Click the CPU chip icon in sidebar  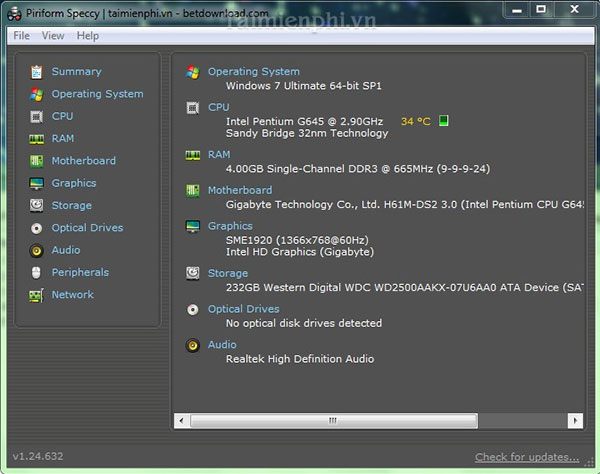[x=36, y=116]
